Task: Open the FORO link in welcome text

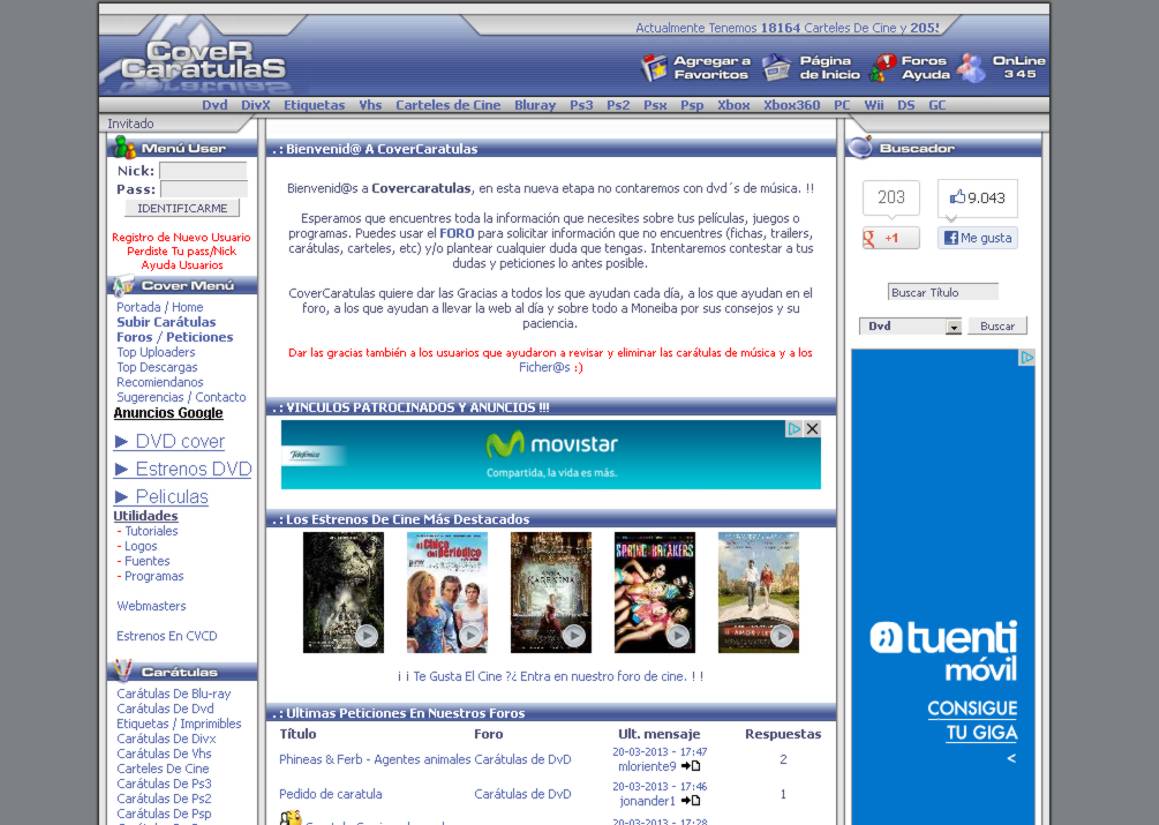Action: click(x=457, y=233)
